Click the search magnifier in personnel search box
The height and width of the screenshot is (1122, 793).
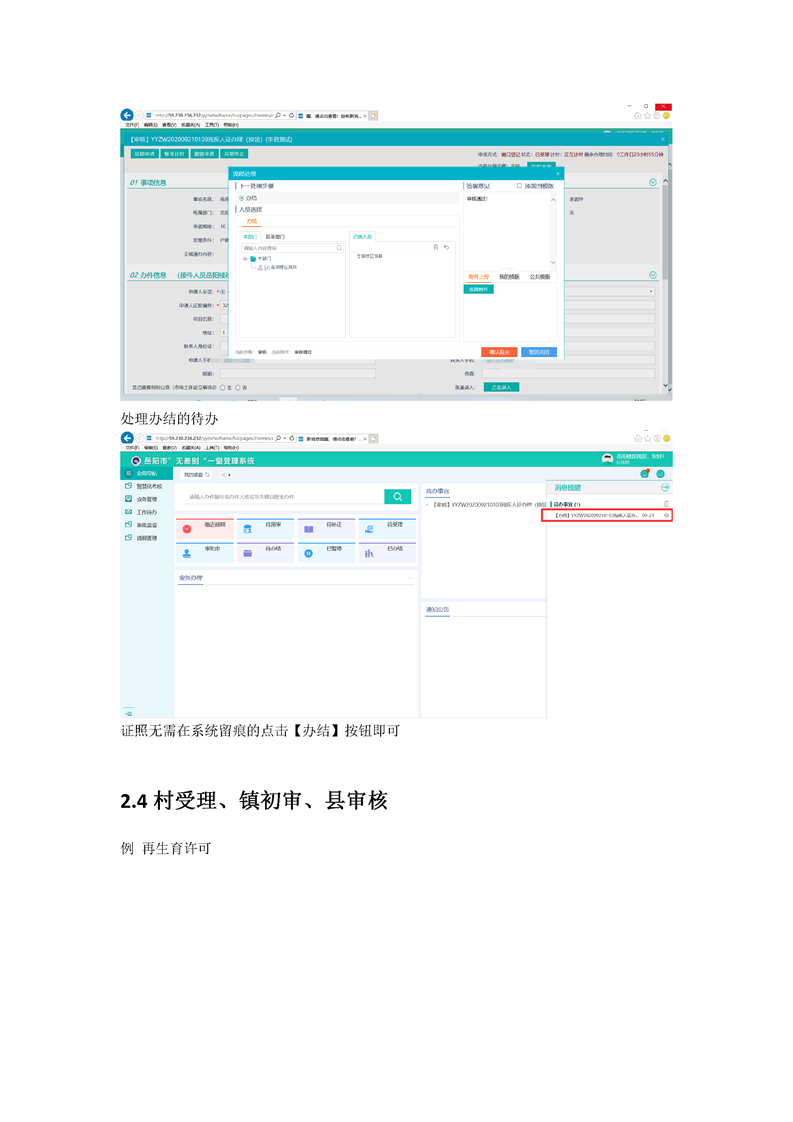pos(339,248)
